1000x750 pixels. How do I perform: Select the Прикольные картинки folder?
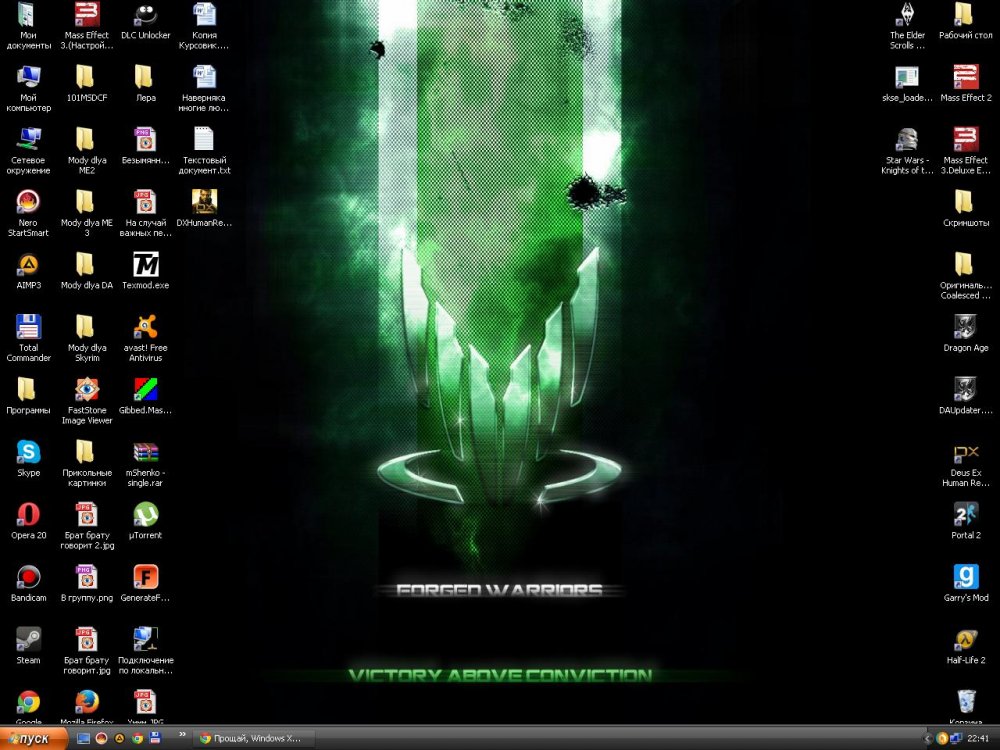pos(87,463)
